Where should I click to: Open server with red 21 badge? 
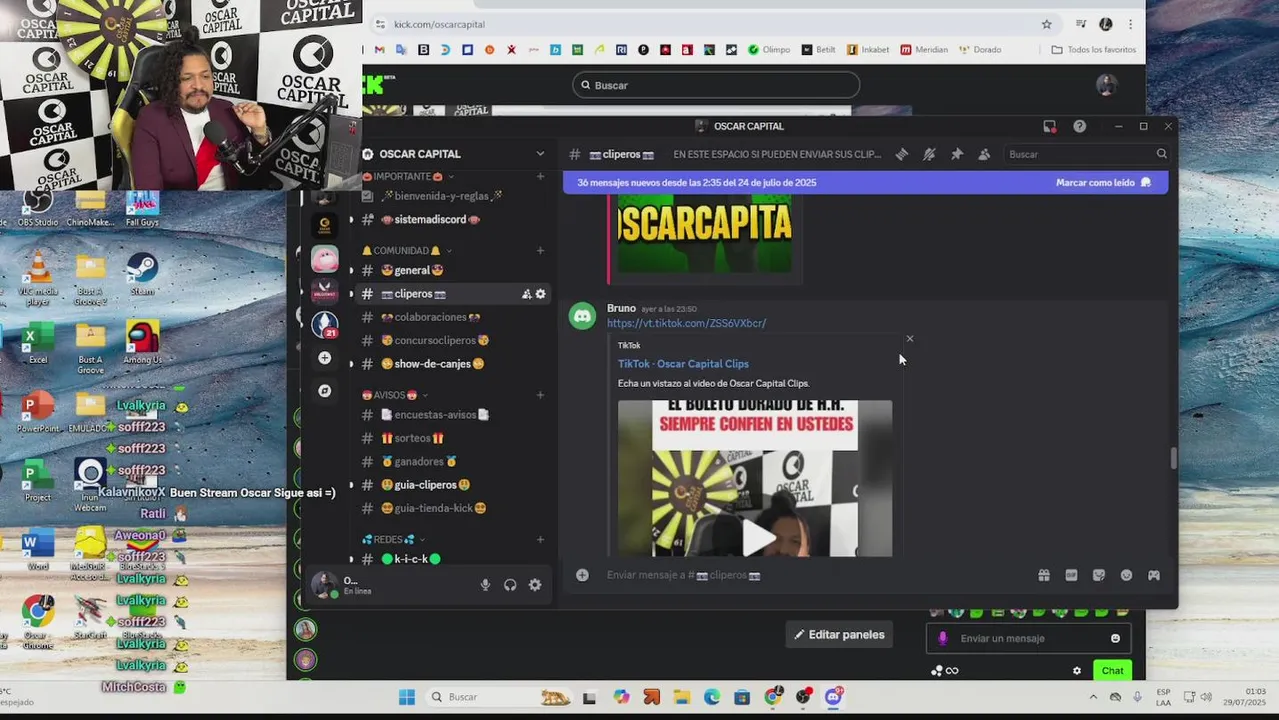pos(324,324)
